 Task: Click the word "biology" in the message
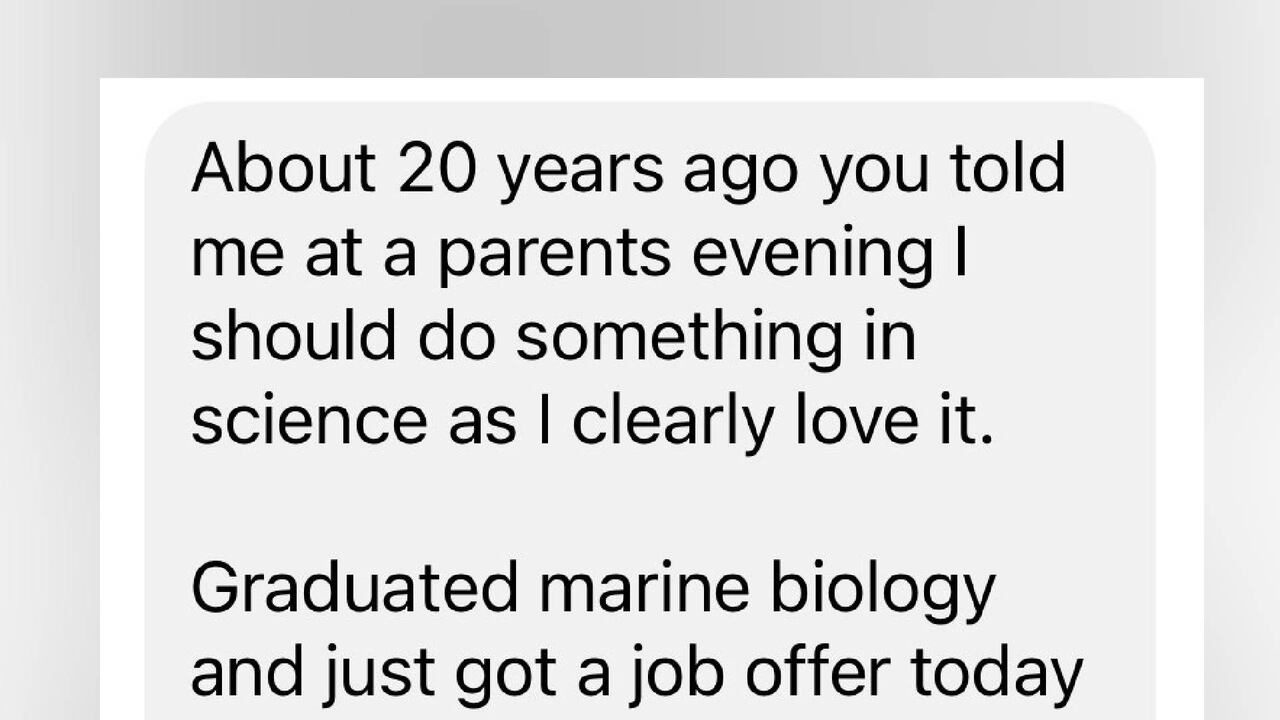coord(882,588)
